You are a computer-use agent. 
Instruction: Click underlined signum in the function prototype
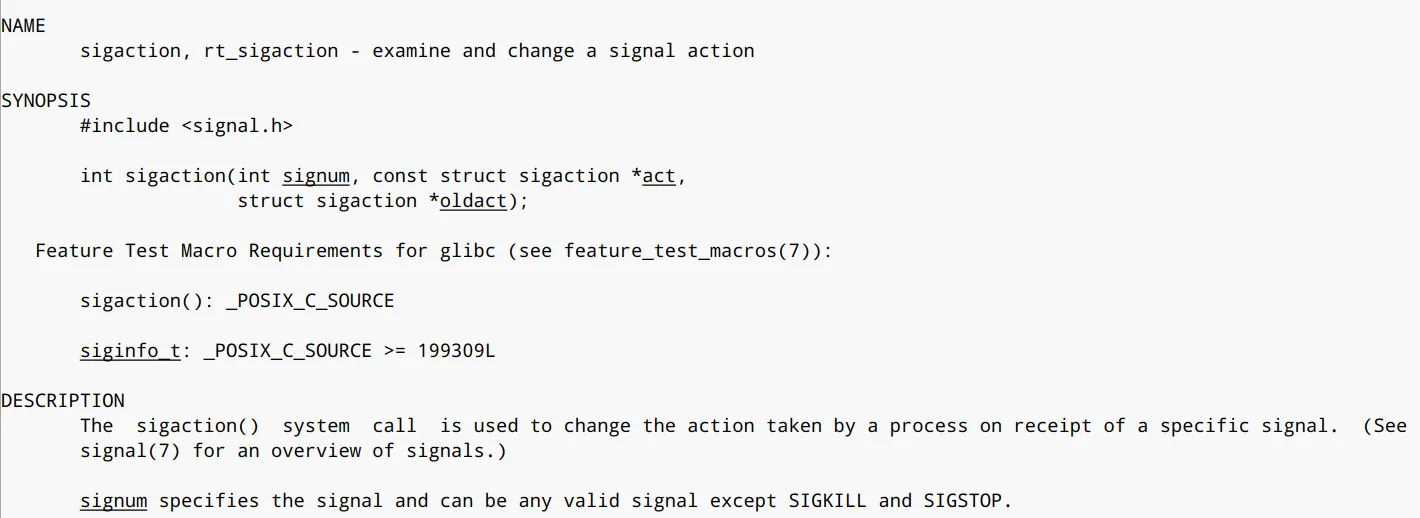(x=316, y=176)
